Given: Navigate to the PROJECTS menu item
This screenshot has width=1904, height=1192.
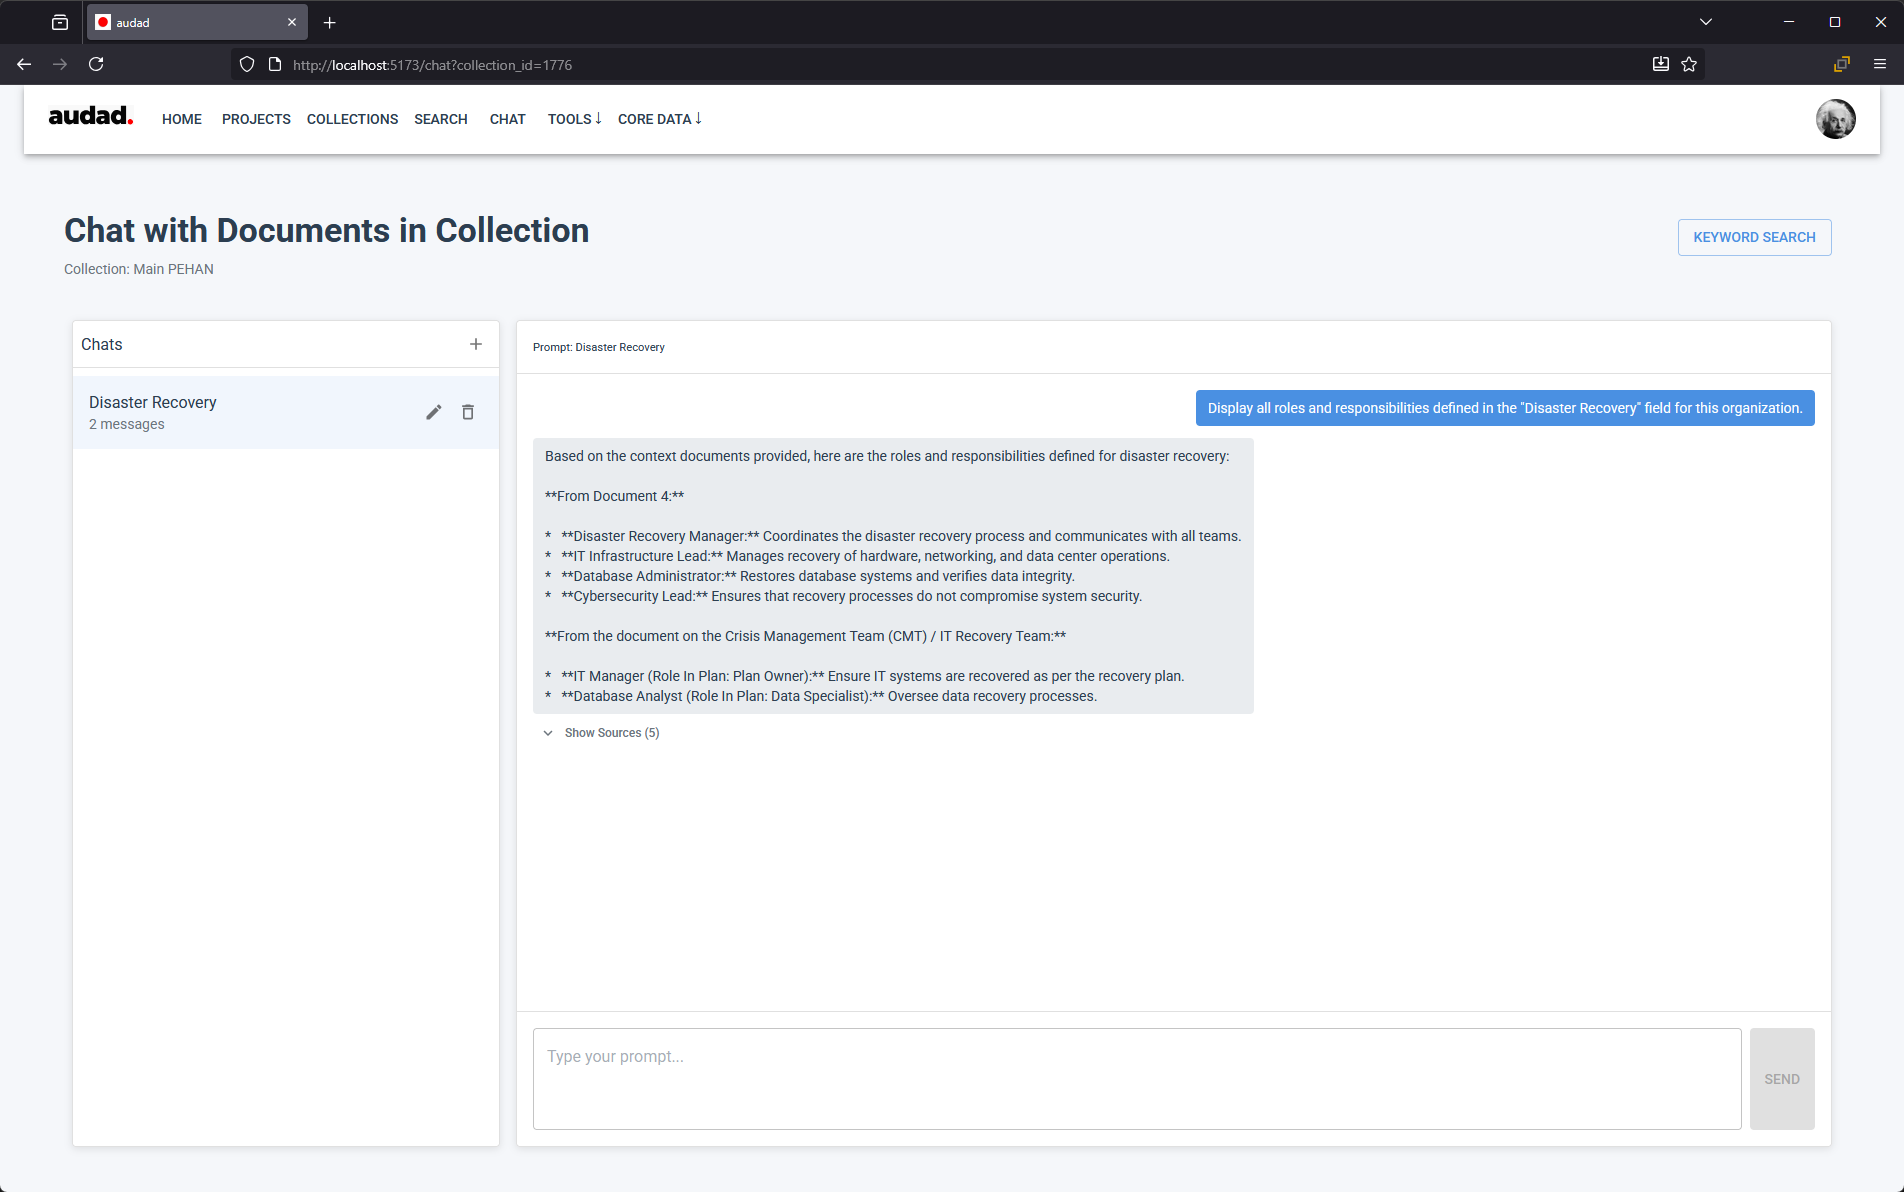Looking at the screenshot, I should click(256, 119).
